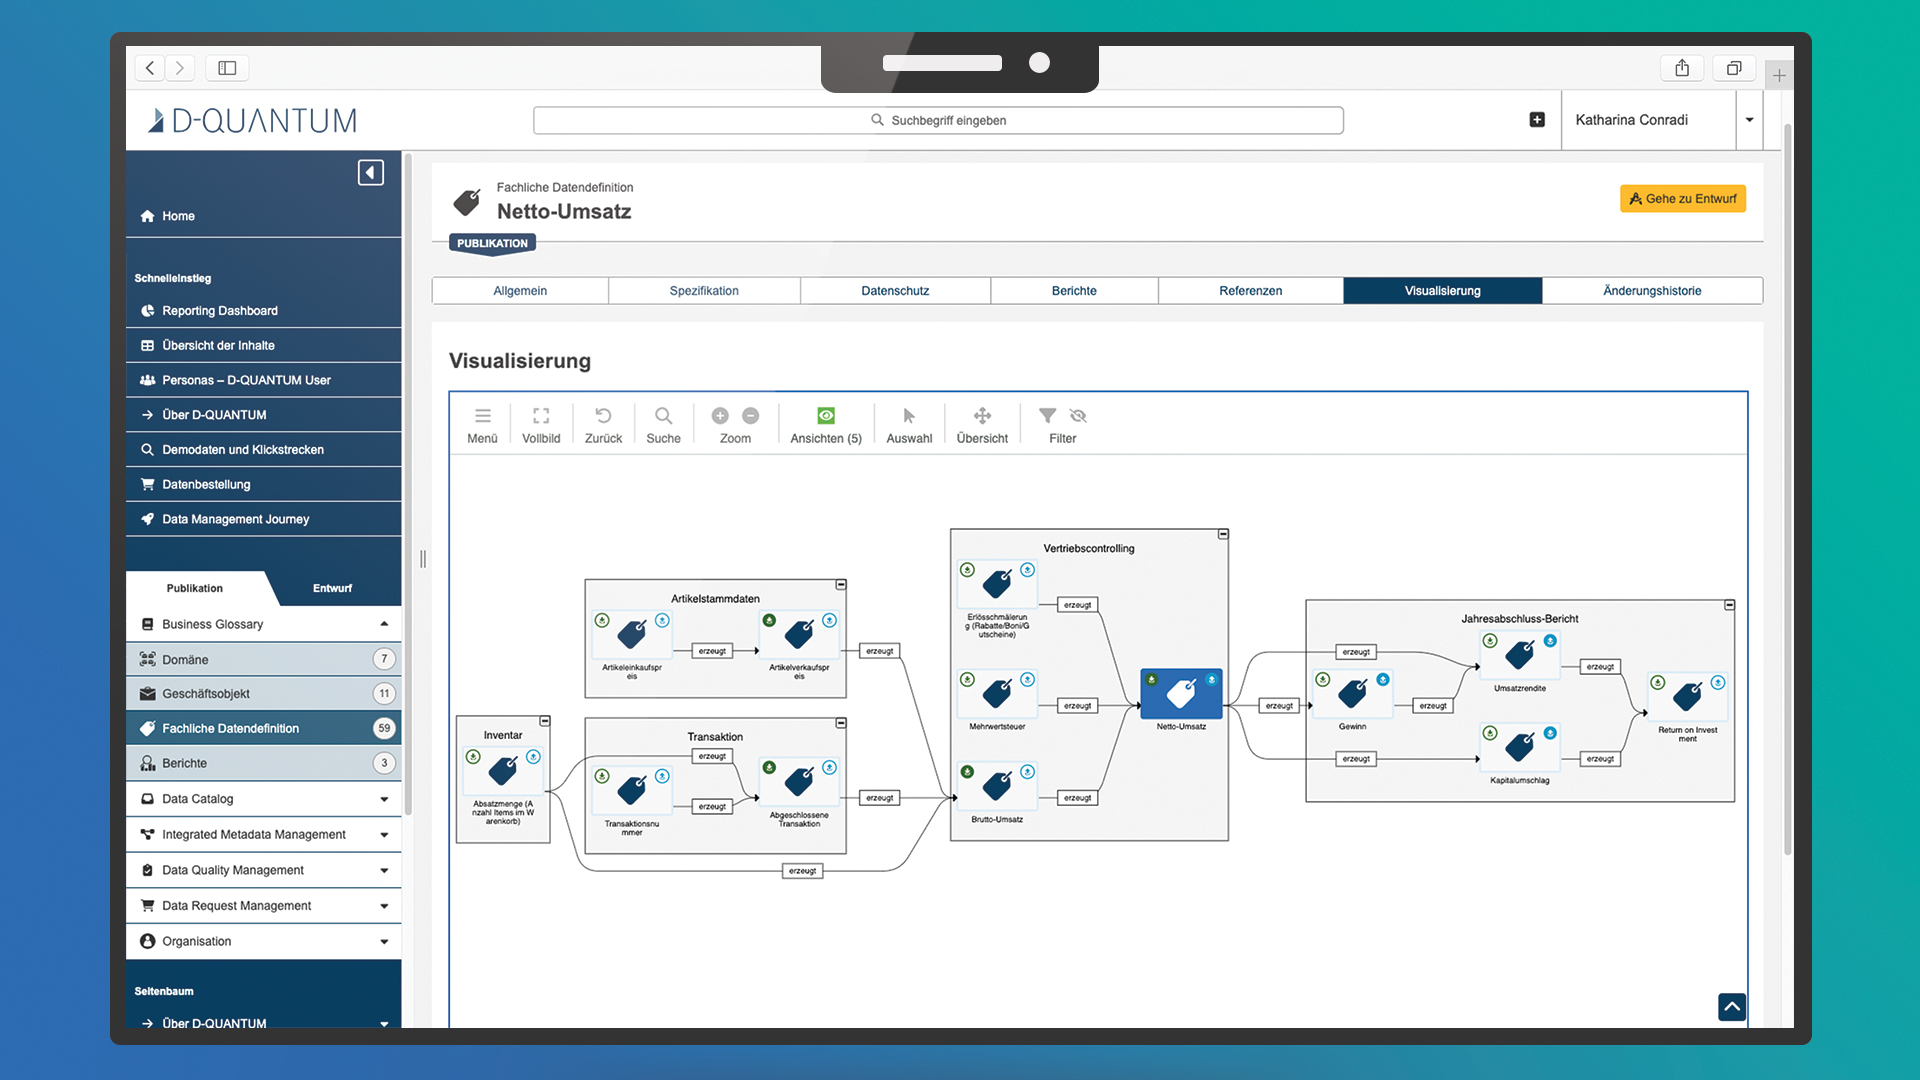
Task: Click the zoom in plus icon
Action: (720, 416)
